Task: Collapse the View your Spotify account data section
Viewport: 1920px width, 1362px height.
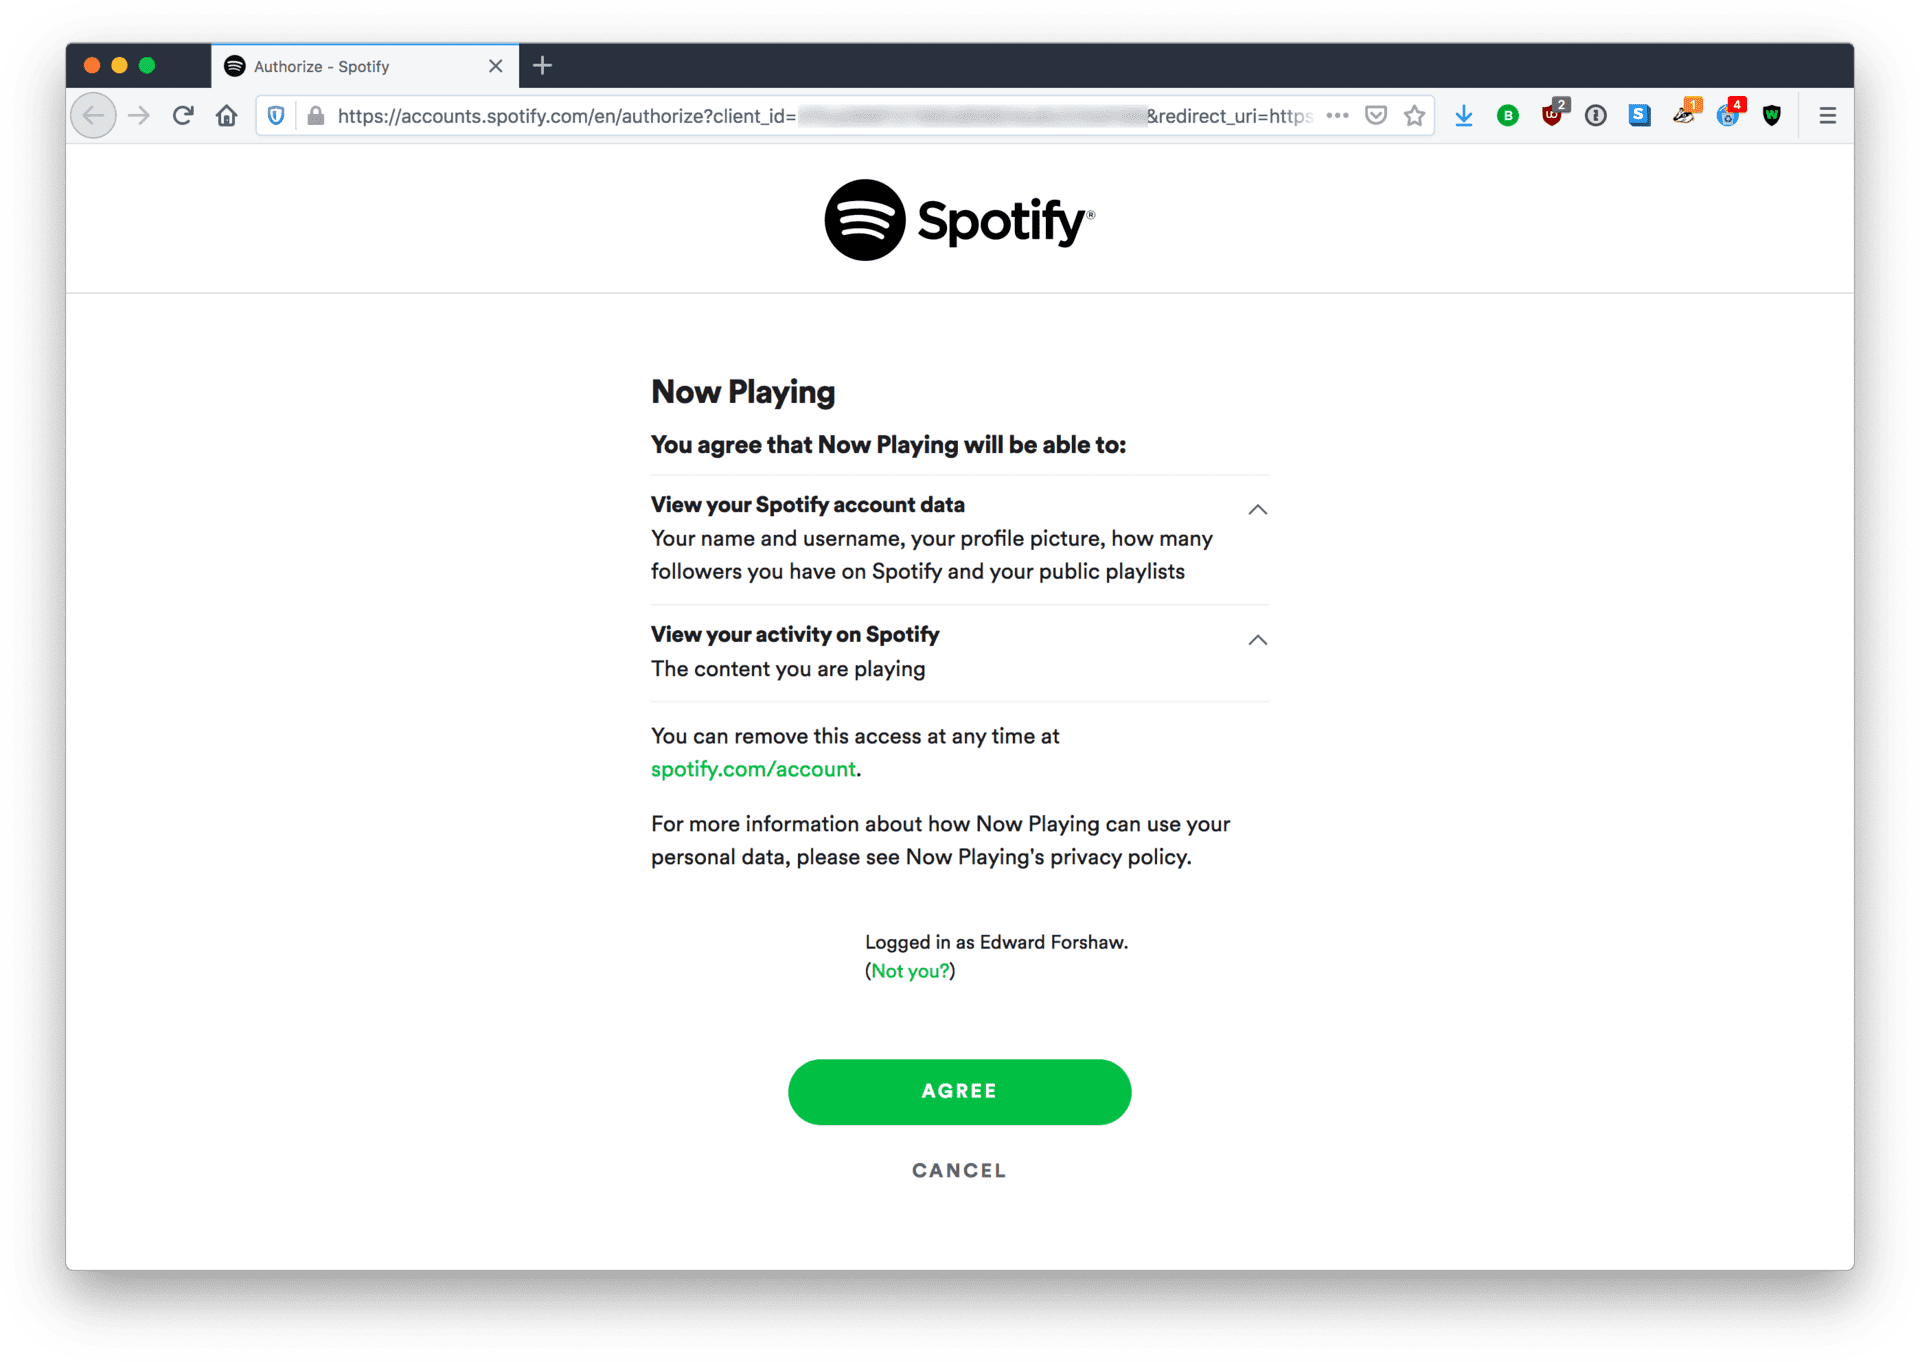Action: pos(1258,509)
